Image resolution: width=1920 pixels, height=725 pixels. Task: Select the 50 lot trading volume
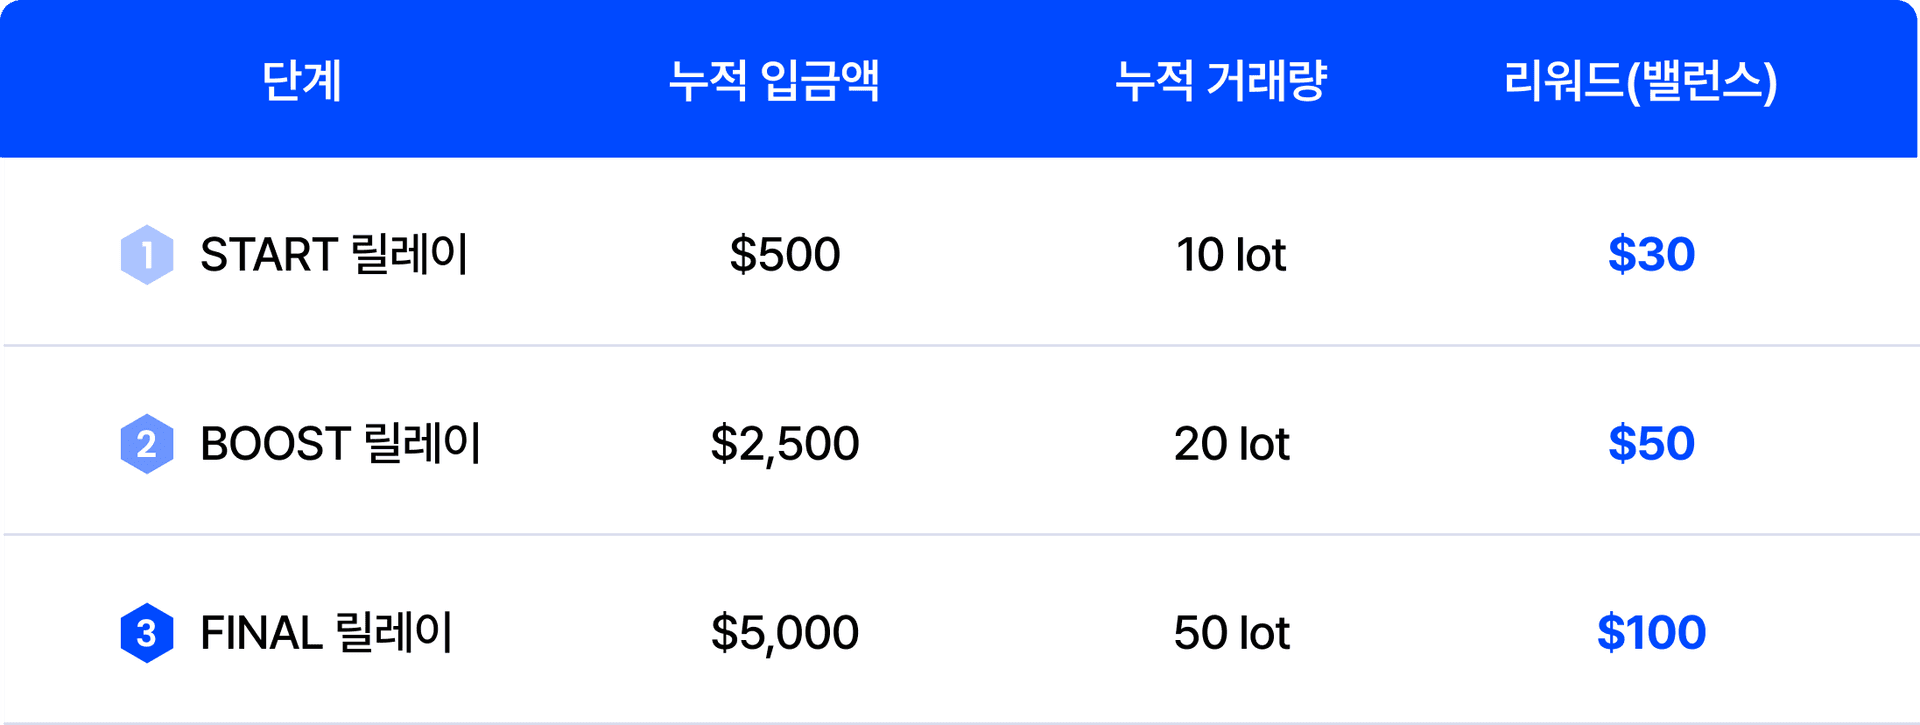[1231, 633]
